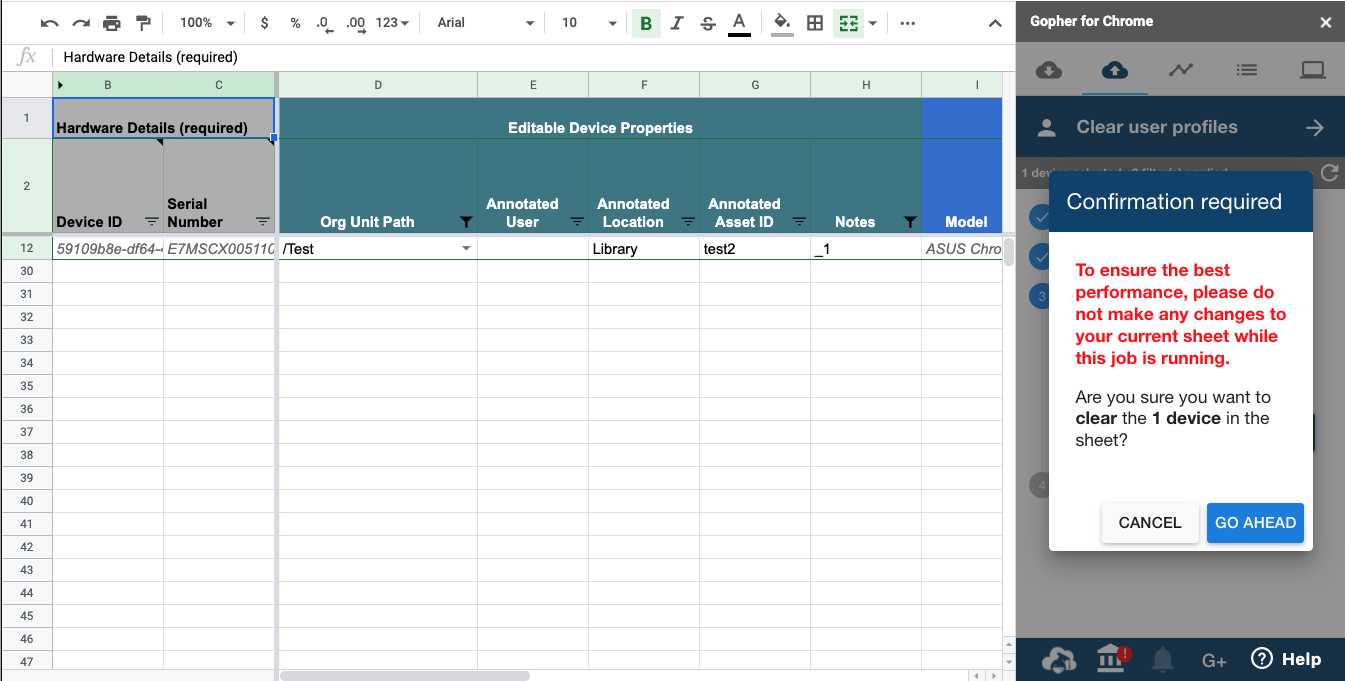The height and width of the screenshot is (681, 1345).
Task: Select the Library annotated location cell
Action: click(x=643, y=249)
